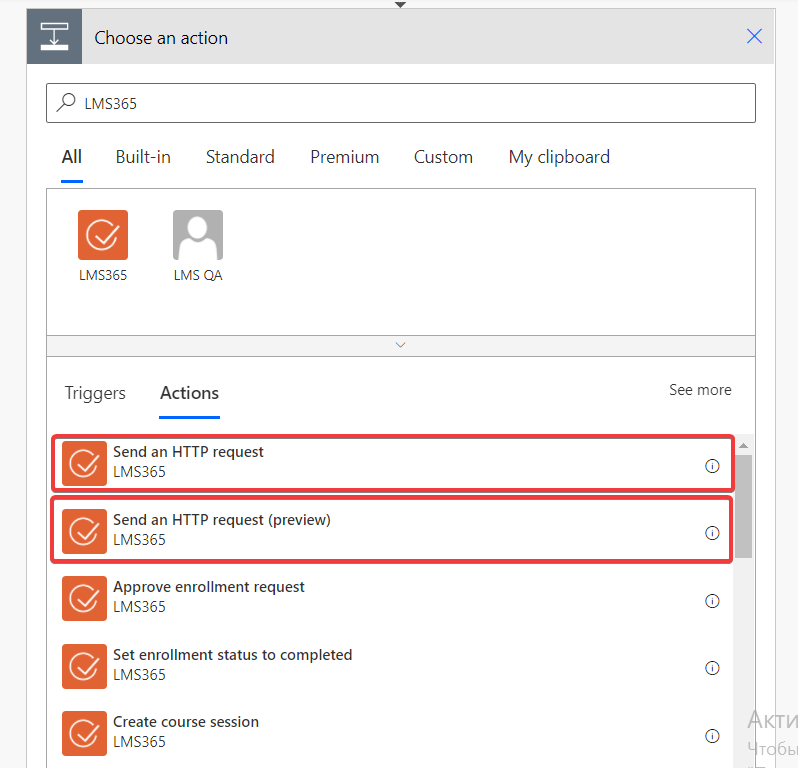Close the Choose an action panel
Screen dimensions: 798x768
pyautogui.click(x=754, y=36)
